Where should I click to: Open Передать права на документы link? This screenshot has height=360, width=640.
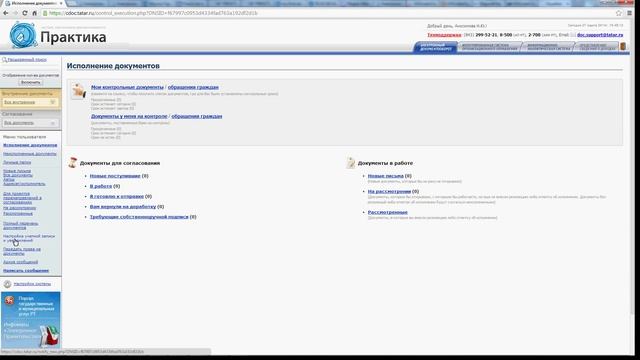click(x=22, y=251)
